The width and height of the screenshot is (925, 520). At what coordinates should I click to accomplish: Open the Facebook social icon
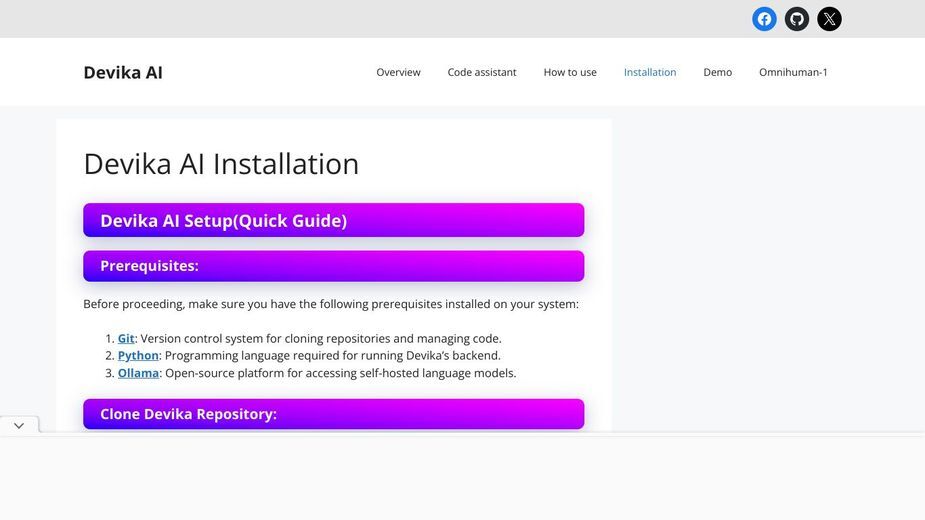(764, 19)
